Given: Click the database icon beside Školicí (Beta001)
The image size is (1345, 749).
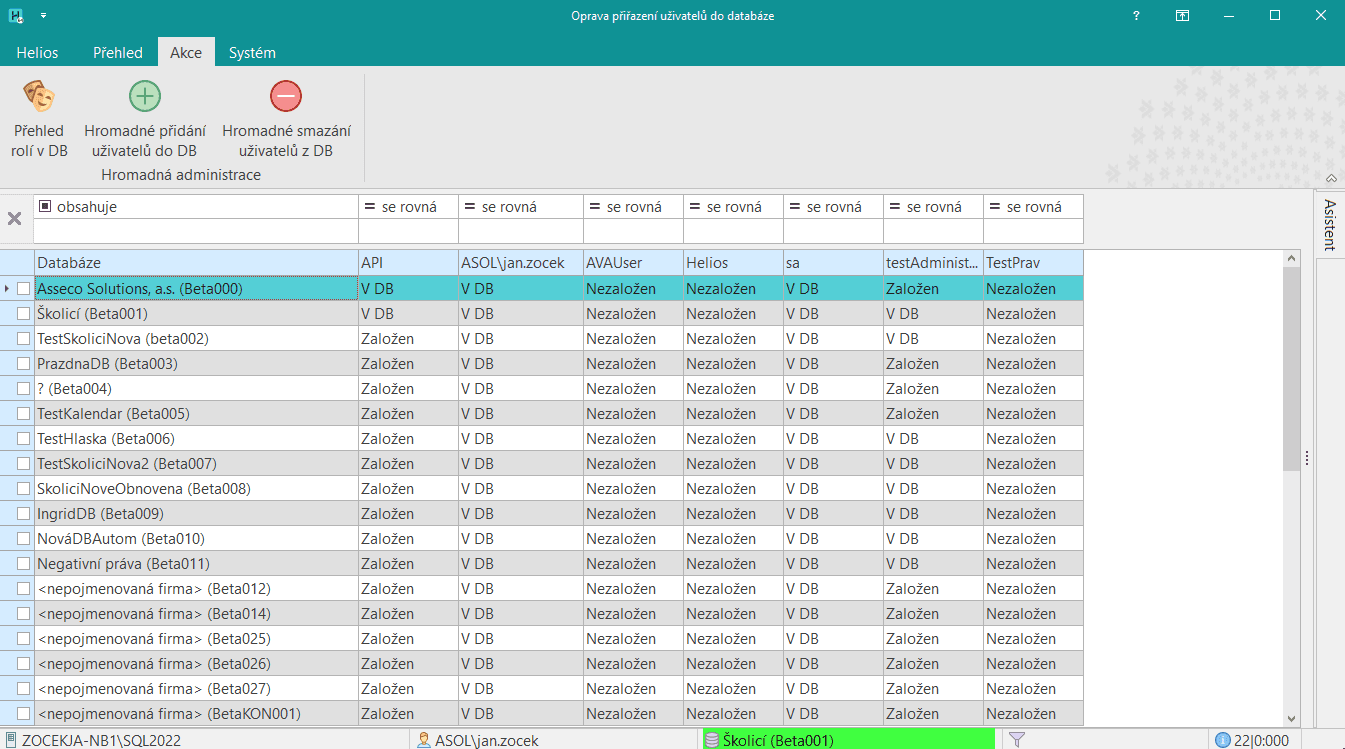Looking at the screenshot, I should pyautogui.click(x=711, y=740).
